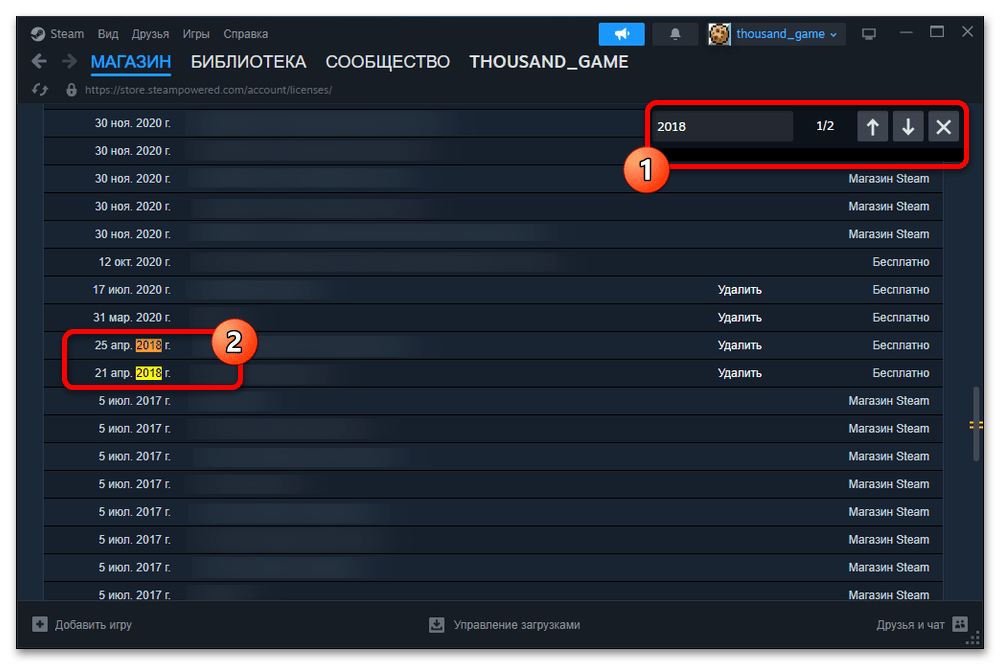The height and width of the screenshot is (665, 1000).
Task: Open the notifications bell
Action: (x=675, y=34)
